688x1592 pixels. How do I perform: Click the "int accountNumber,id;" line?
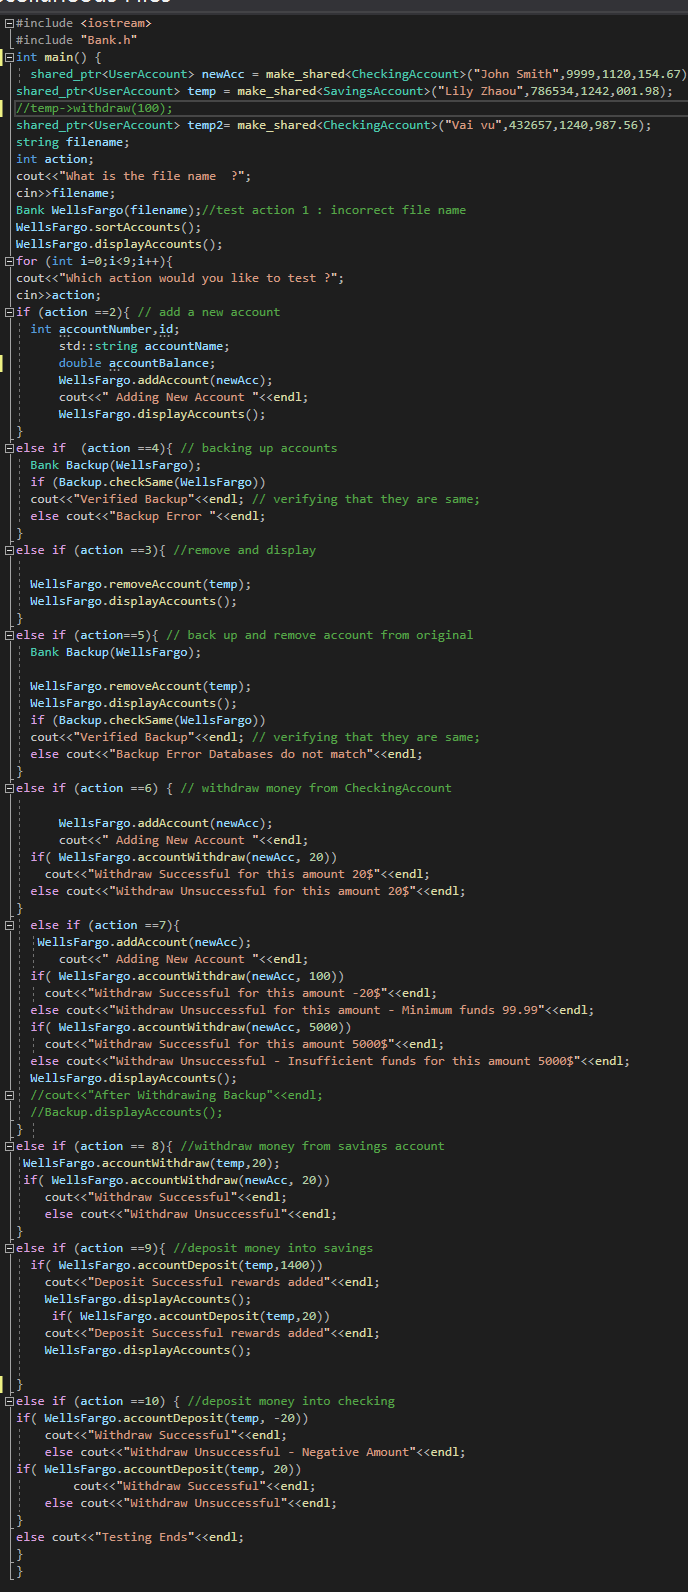click(105, 329)
